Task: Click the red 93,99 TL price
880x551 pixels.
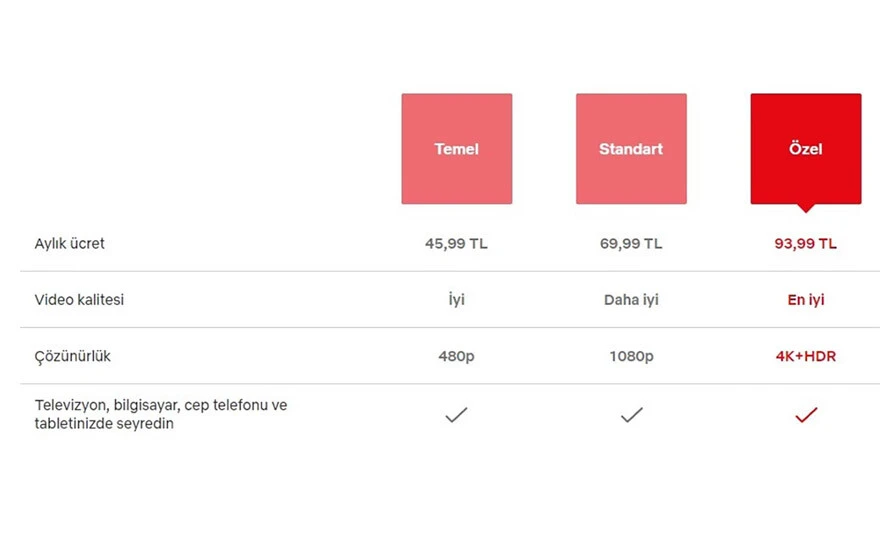Action: 805,243
